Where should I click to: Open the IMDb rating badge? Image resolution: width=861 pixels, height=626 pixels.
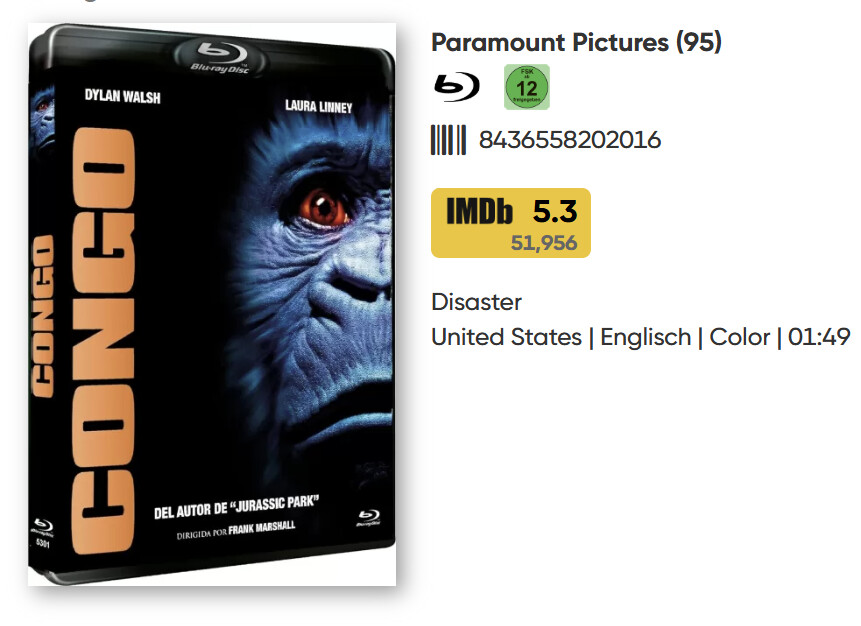point(511,223)
